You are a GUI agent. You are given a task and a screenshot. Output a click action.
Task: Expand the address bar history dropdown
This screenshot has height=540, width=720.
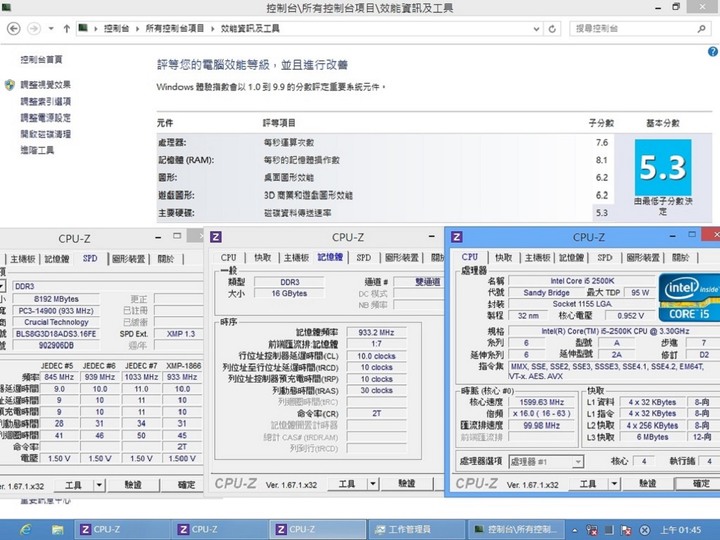click(536, 28)
